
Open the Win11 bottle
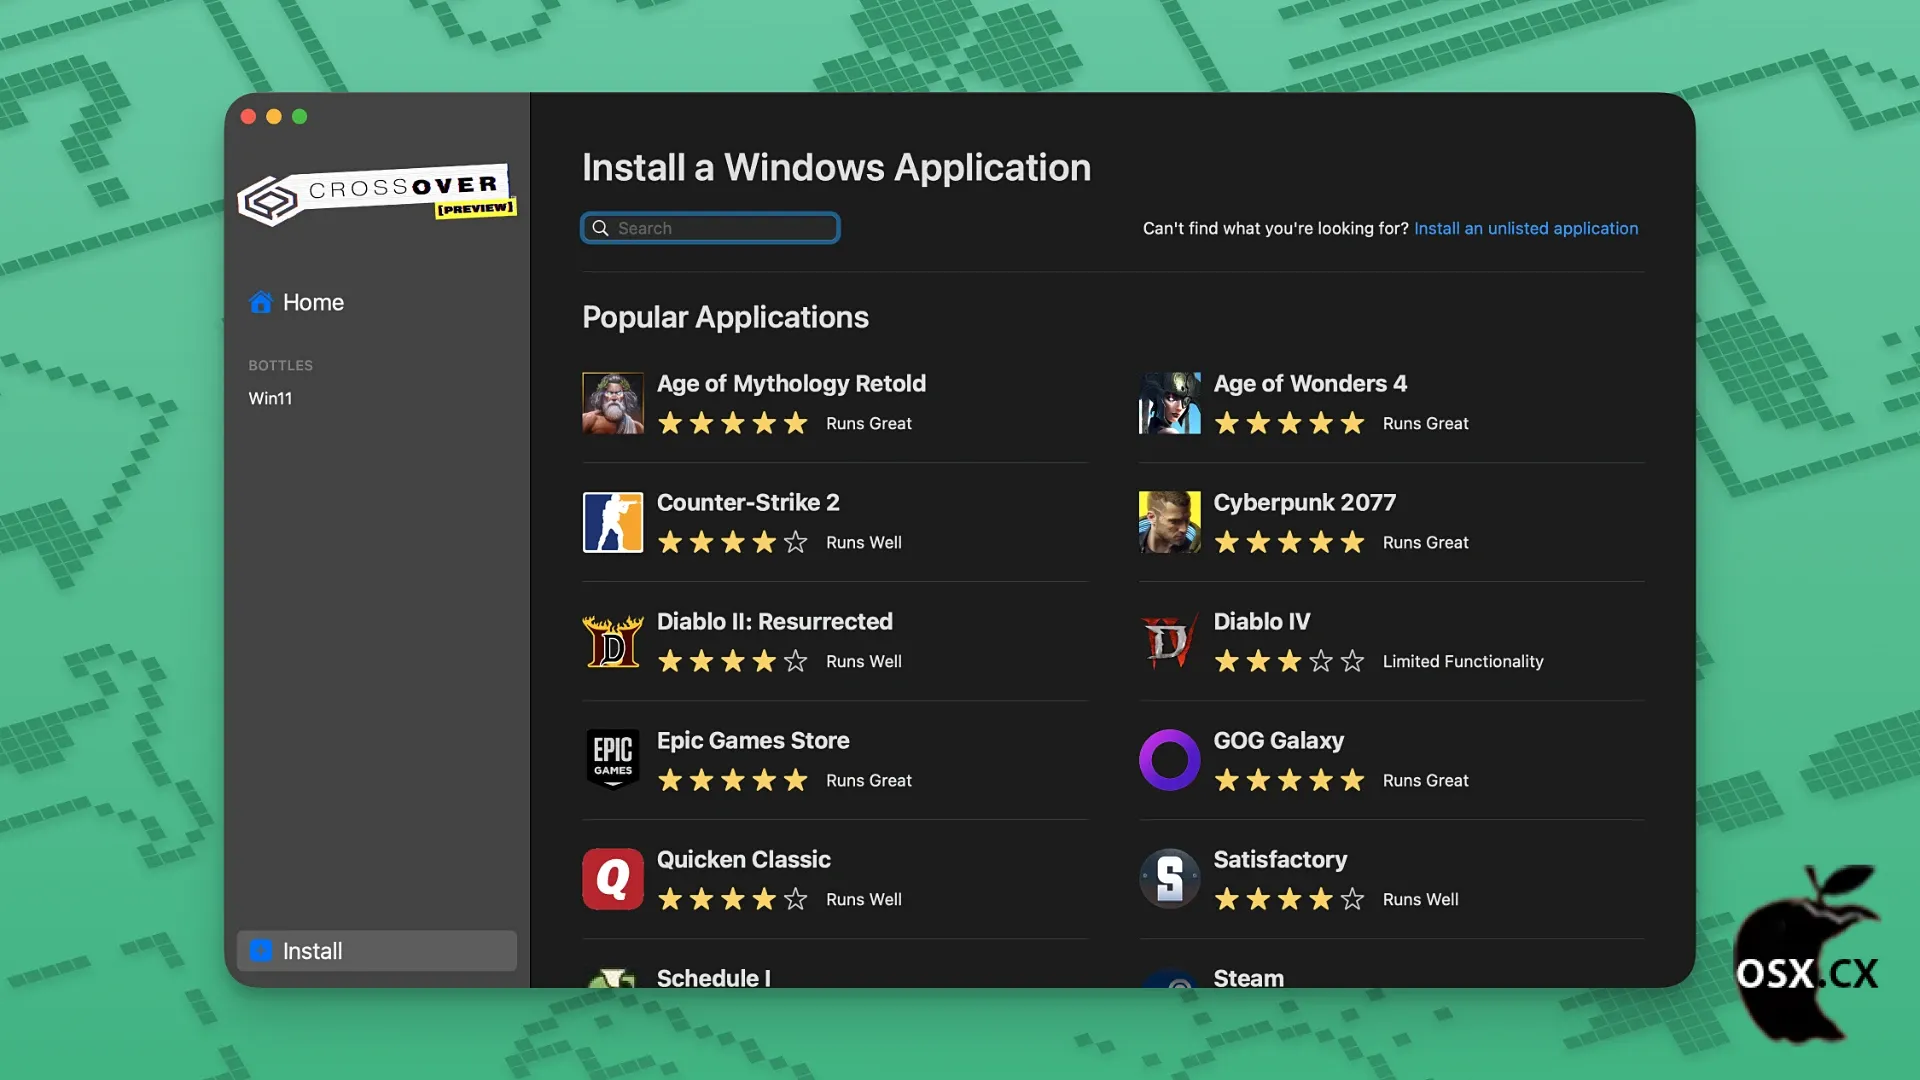pyautogui.click(x=270, y=398)
